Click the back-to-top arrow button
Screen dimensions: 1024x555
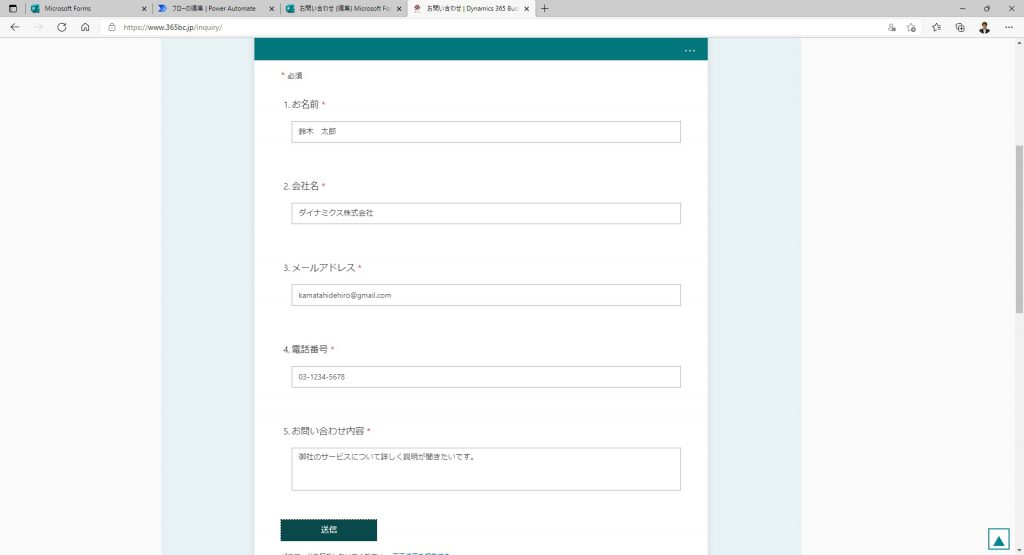[998, 539]
